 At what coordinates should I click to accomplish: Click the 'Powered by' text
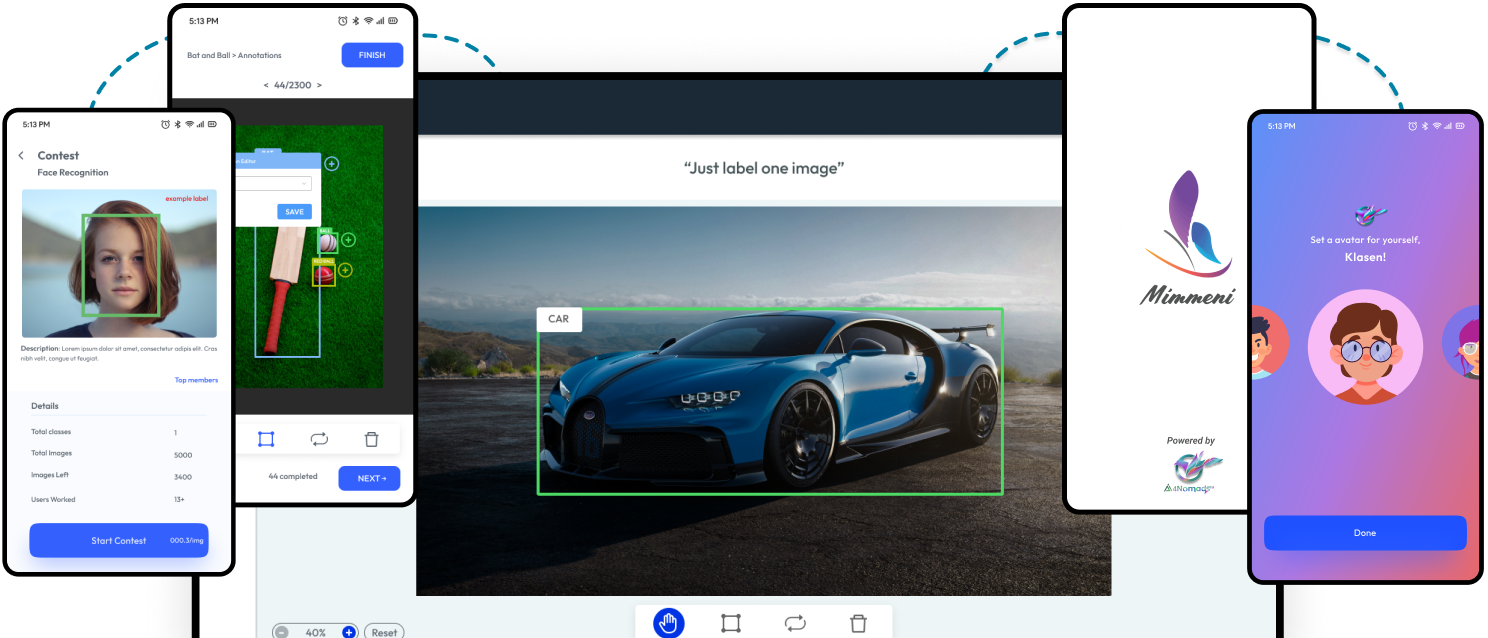1190,440
